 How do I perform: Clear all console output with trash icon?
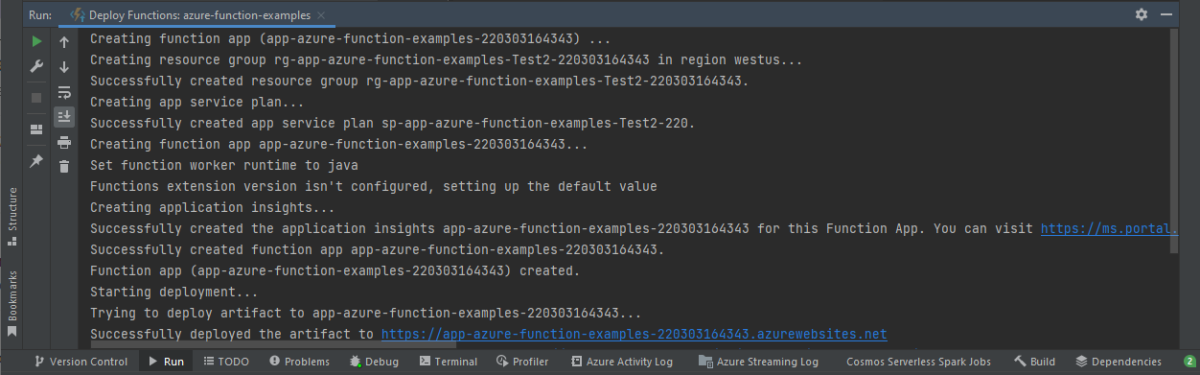(x=64, y=167)
